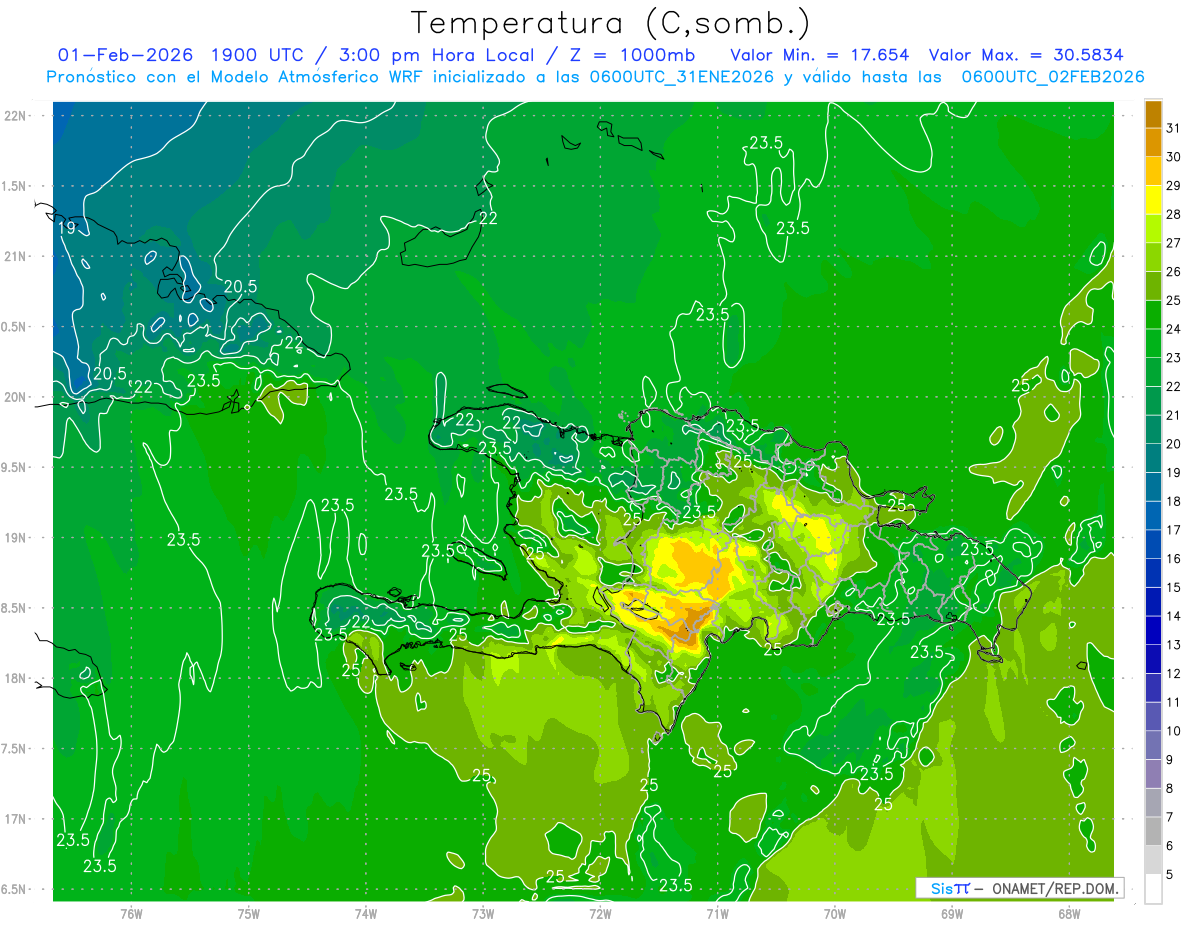The width and height of the screenshot is (1200, 927).
Task: Click the '69W' longitude axis label
Action: [x=952, y=913]
